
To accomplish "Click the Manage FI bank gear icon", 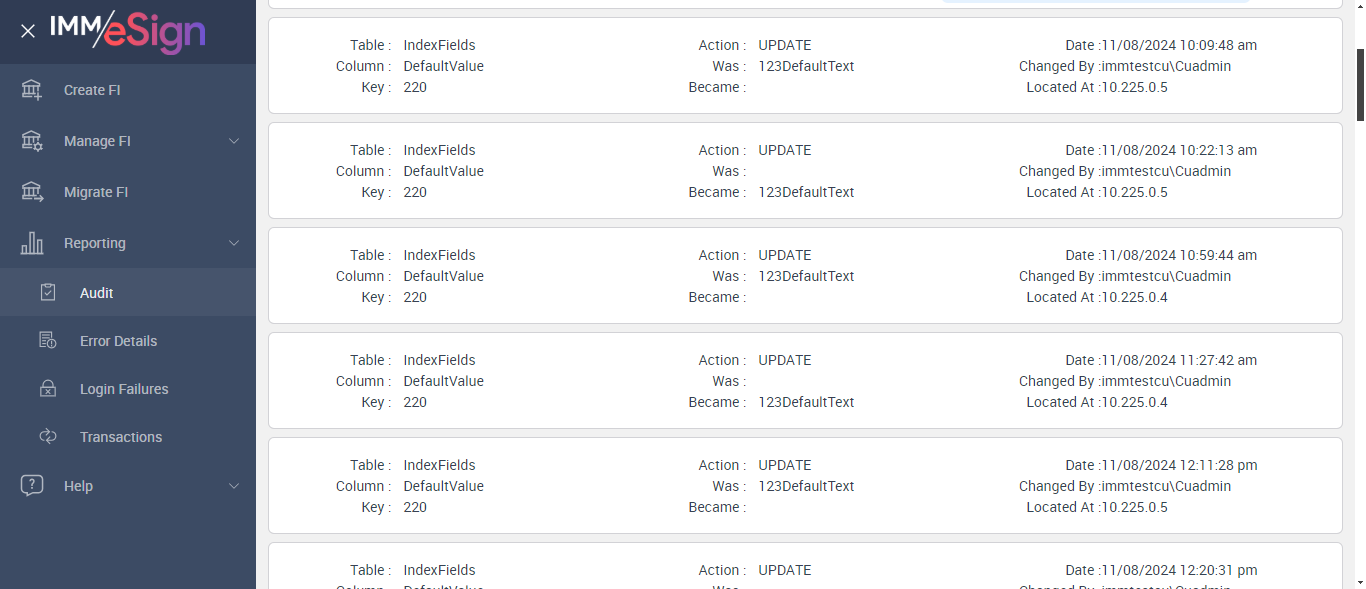I will (x=32, y=141).
